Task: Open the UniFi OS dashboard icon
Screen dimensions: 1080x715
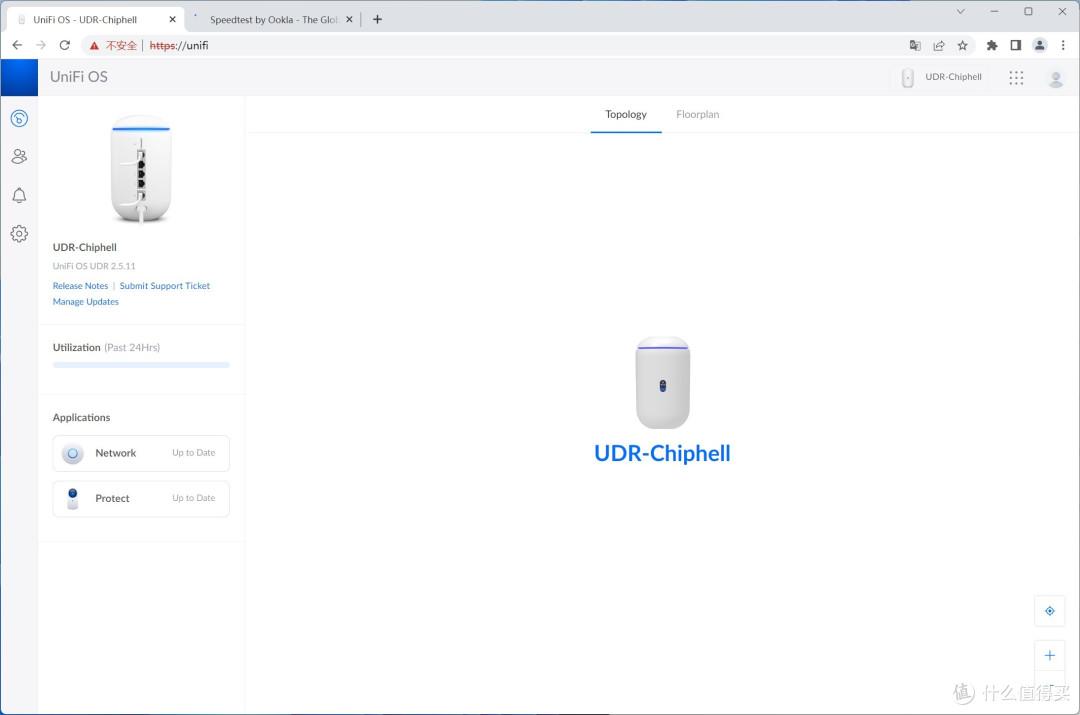Action: (19, 118)
